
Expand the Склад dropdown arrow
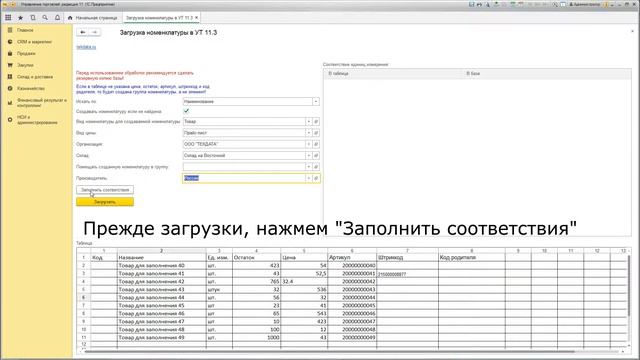pyautogui.click(x=309, y=156)
